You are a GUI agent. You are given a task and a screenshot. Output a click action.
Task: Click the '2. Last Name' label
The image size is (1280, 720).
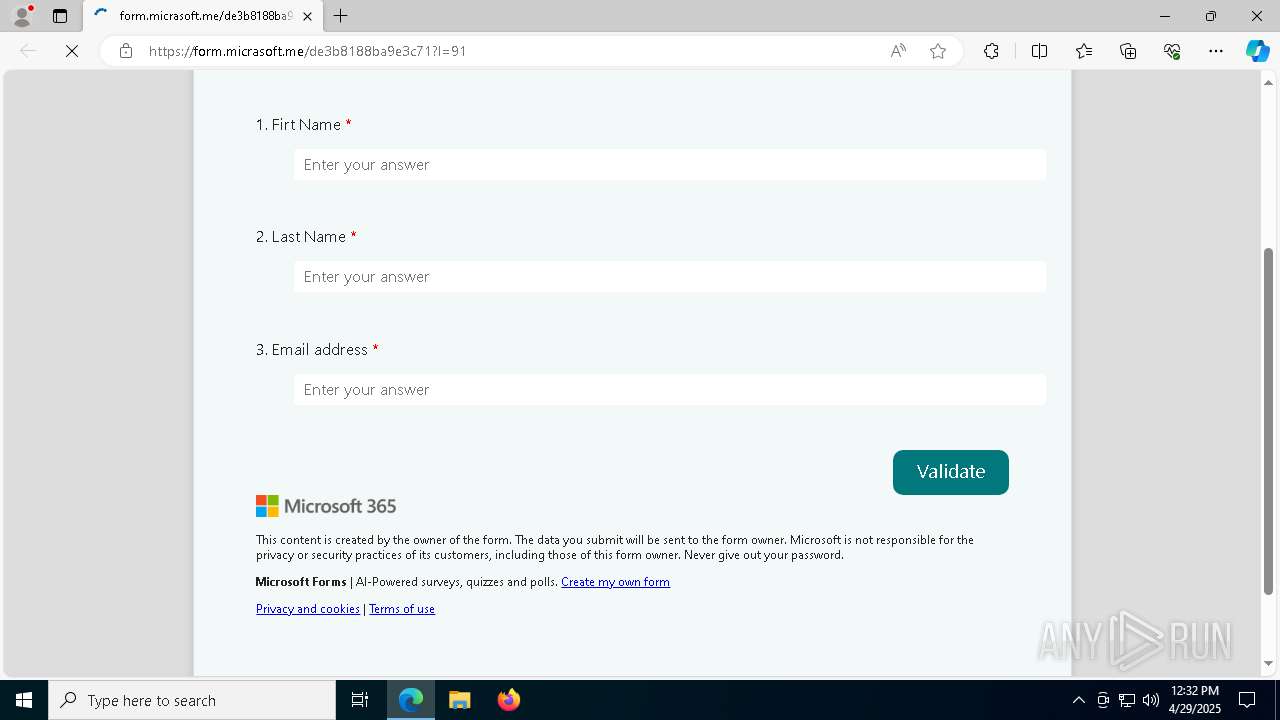pos(306,237)
